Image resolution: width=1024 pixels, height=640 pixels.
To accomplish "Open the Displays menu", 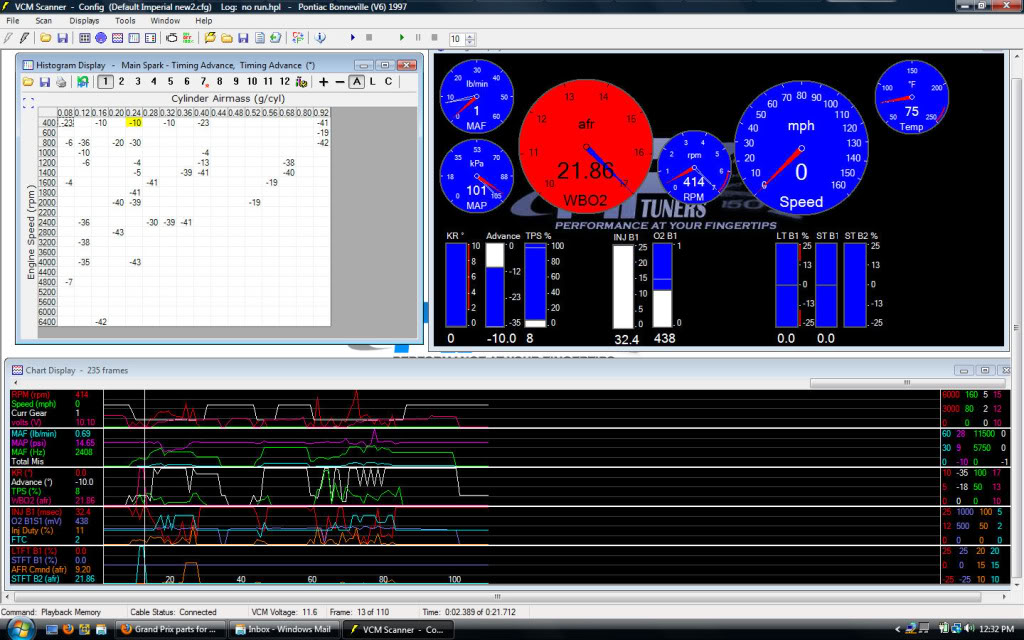I will [x=84, y=21].
